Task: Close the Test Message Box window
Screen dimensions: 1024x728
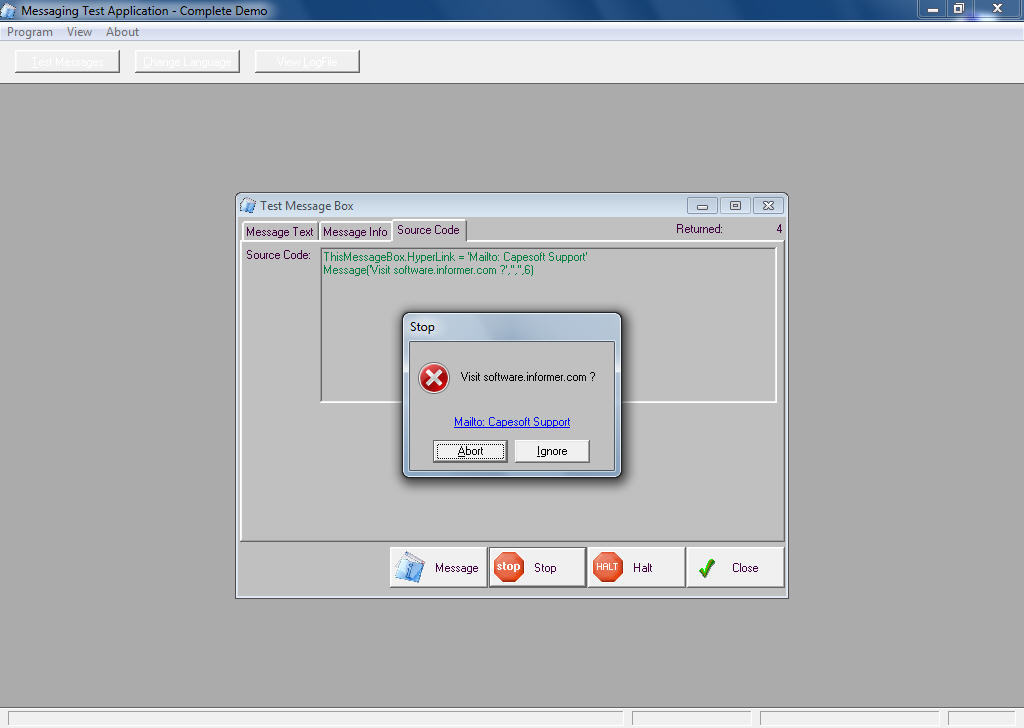Action: (768, 206)
